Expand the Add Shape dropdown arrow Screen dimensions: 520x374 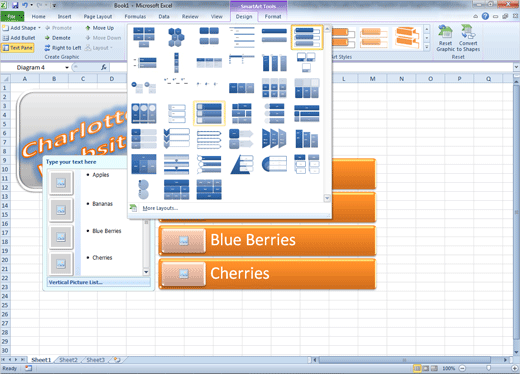click(x=39, y=28)
